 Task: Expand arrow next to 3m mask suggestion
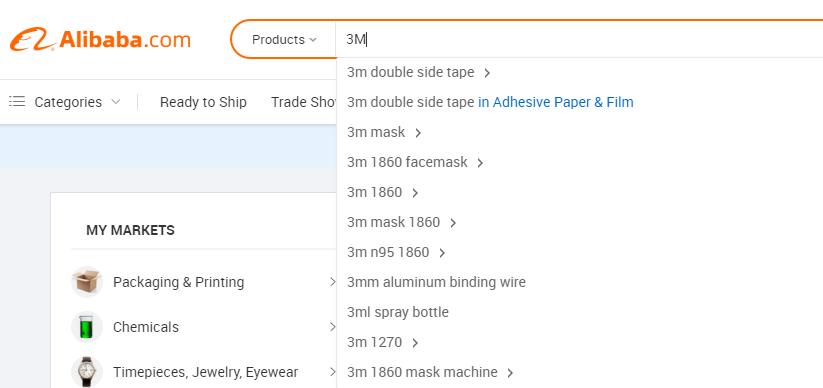[x=418, y=133]
